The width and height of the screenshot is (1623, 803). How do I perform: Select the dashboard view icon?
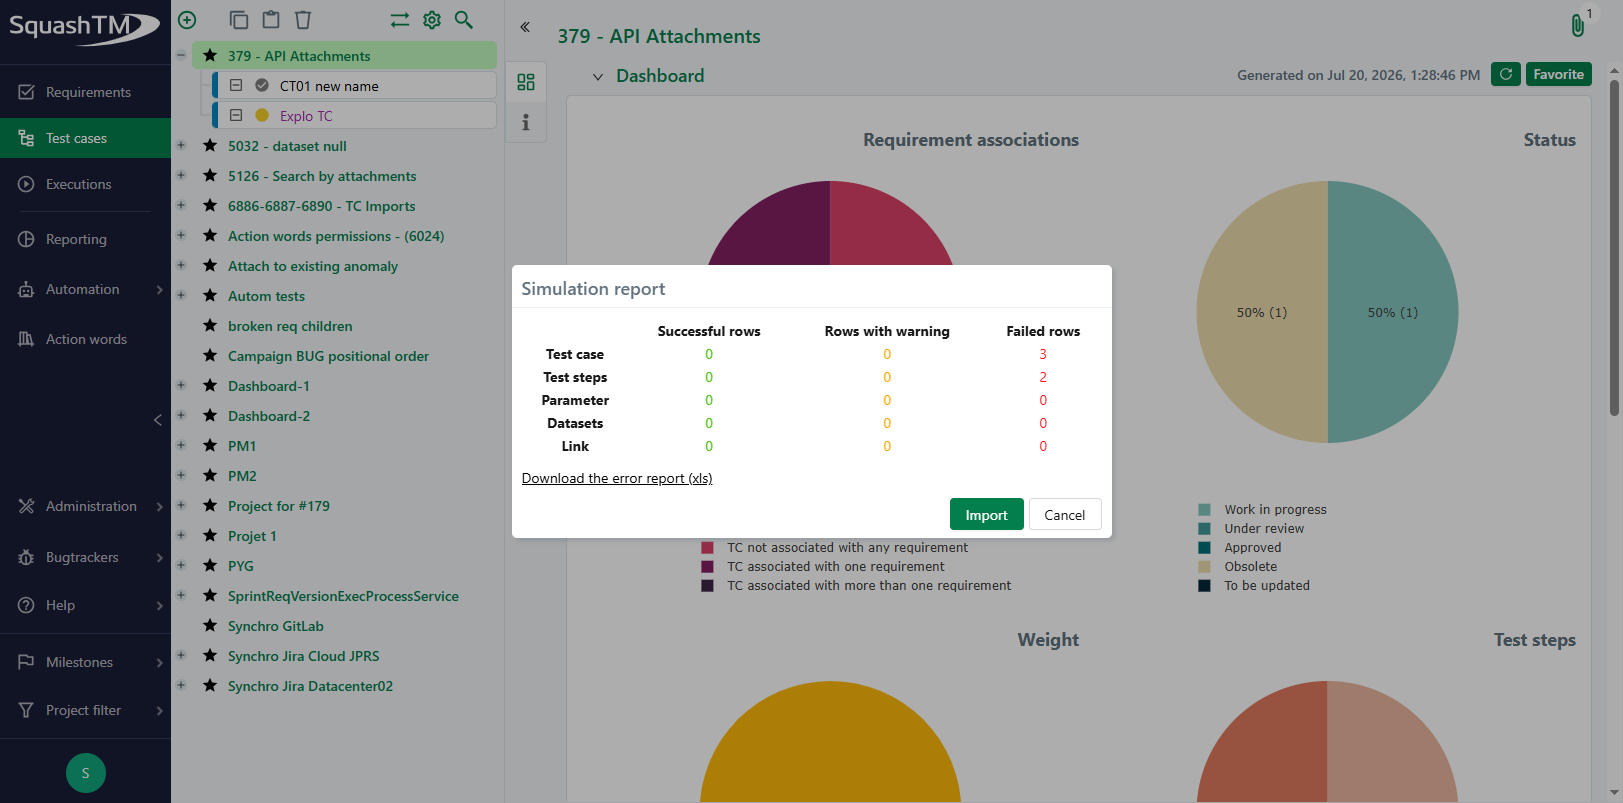[526, 82]
